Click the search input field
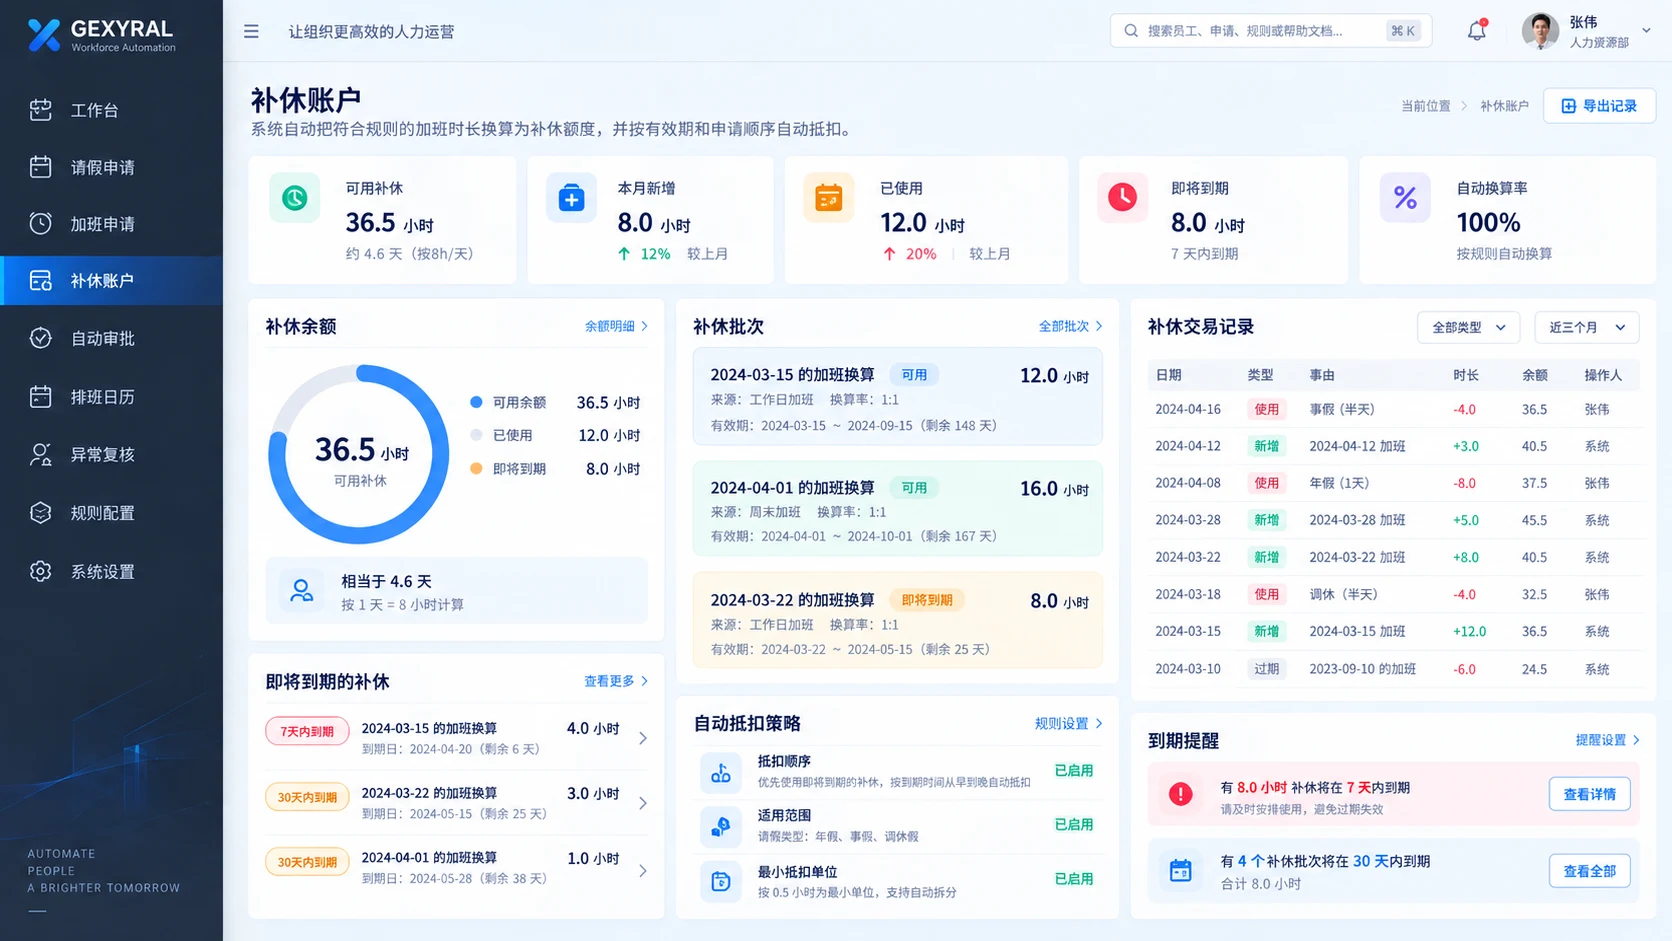 point(1270,31)
